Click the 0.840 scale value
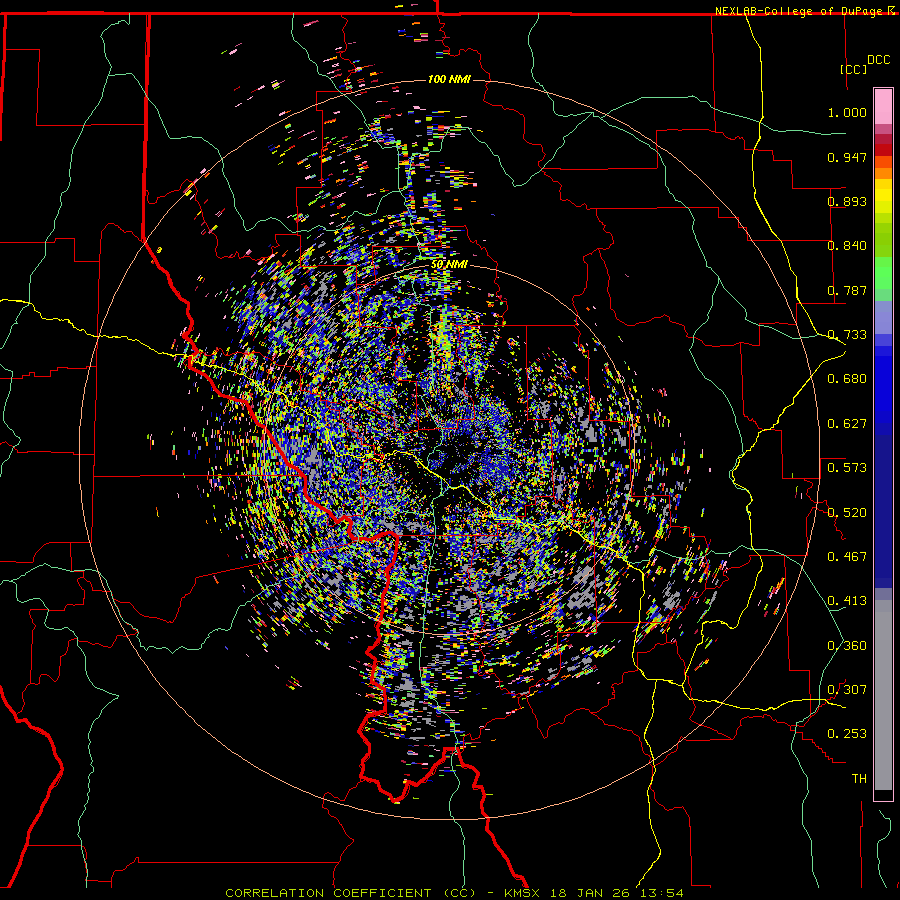The height and width of the screenshot is (900, 900). coord(847,246)
